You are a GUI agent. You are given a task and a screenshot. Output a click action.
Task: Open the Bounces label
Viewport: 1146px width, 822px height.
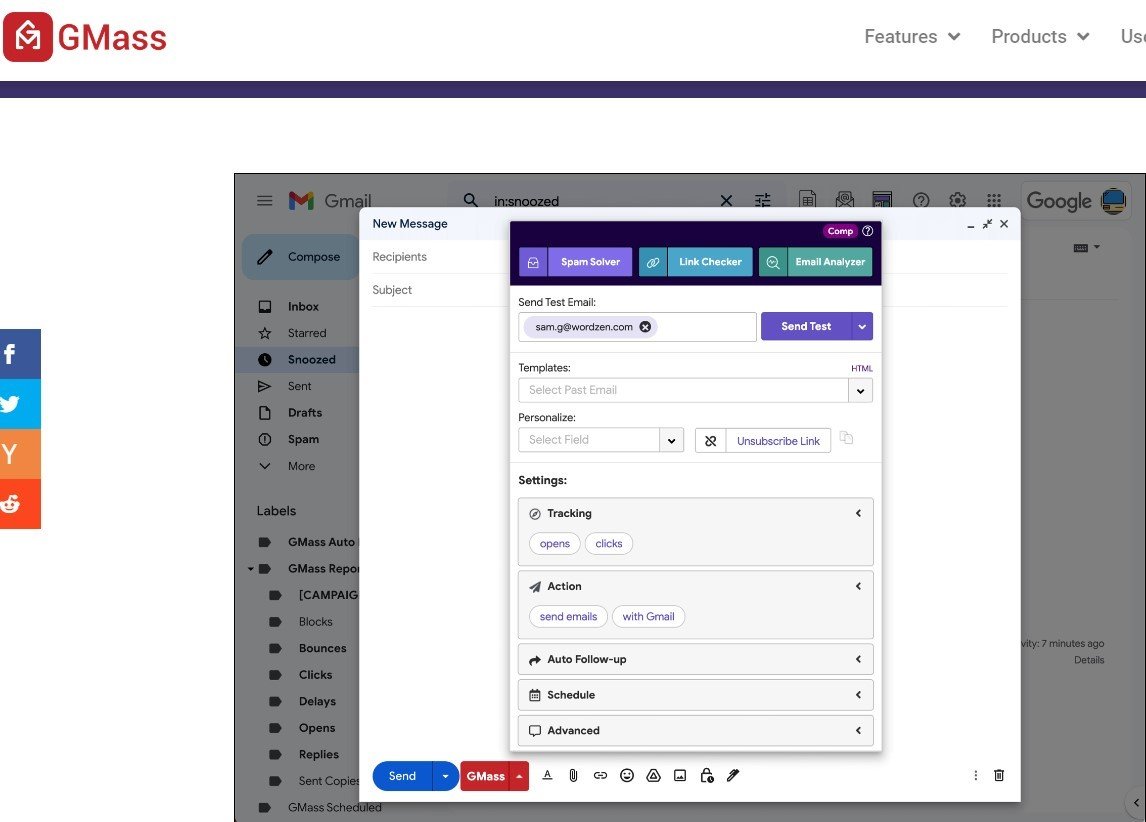(x=322, y=648)
